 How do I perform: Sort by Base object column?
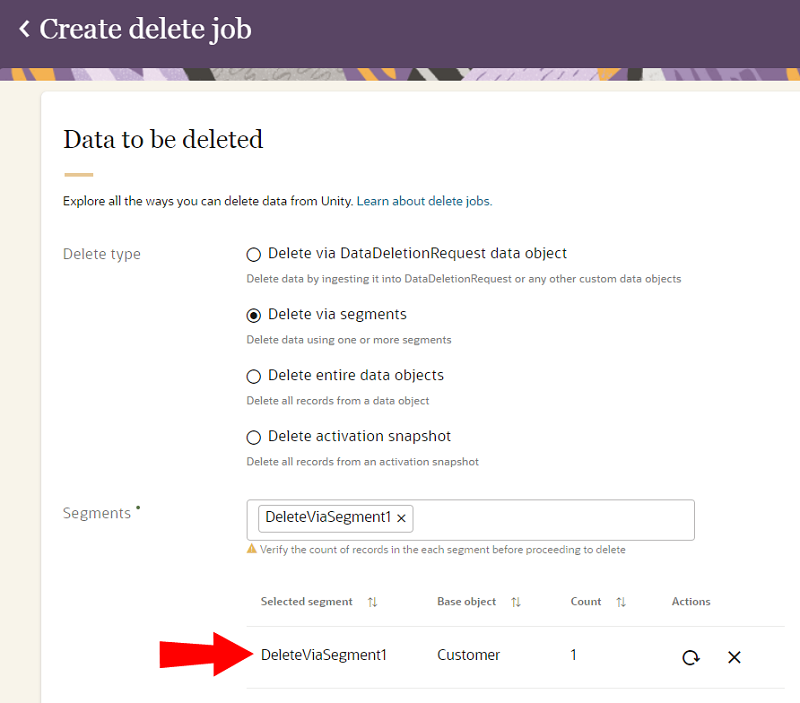[516, 602]
